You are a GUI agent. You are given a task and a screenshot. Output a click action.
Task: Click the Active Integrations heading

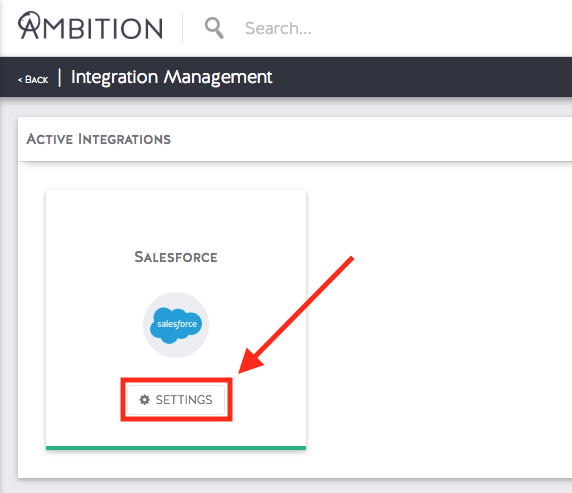(98, 139)
